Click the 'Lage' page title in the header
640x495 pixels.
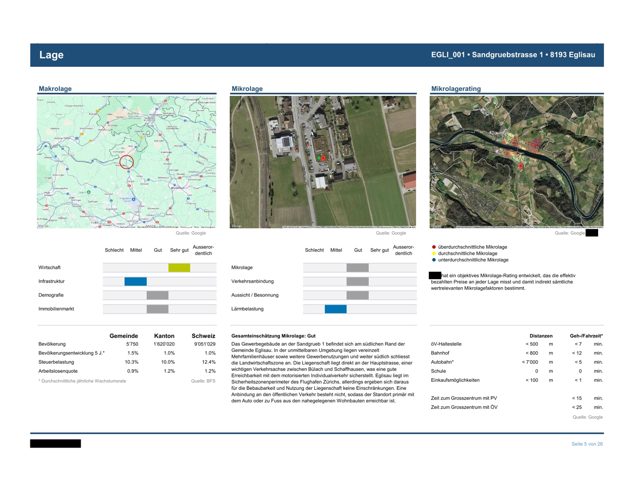51,55
